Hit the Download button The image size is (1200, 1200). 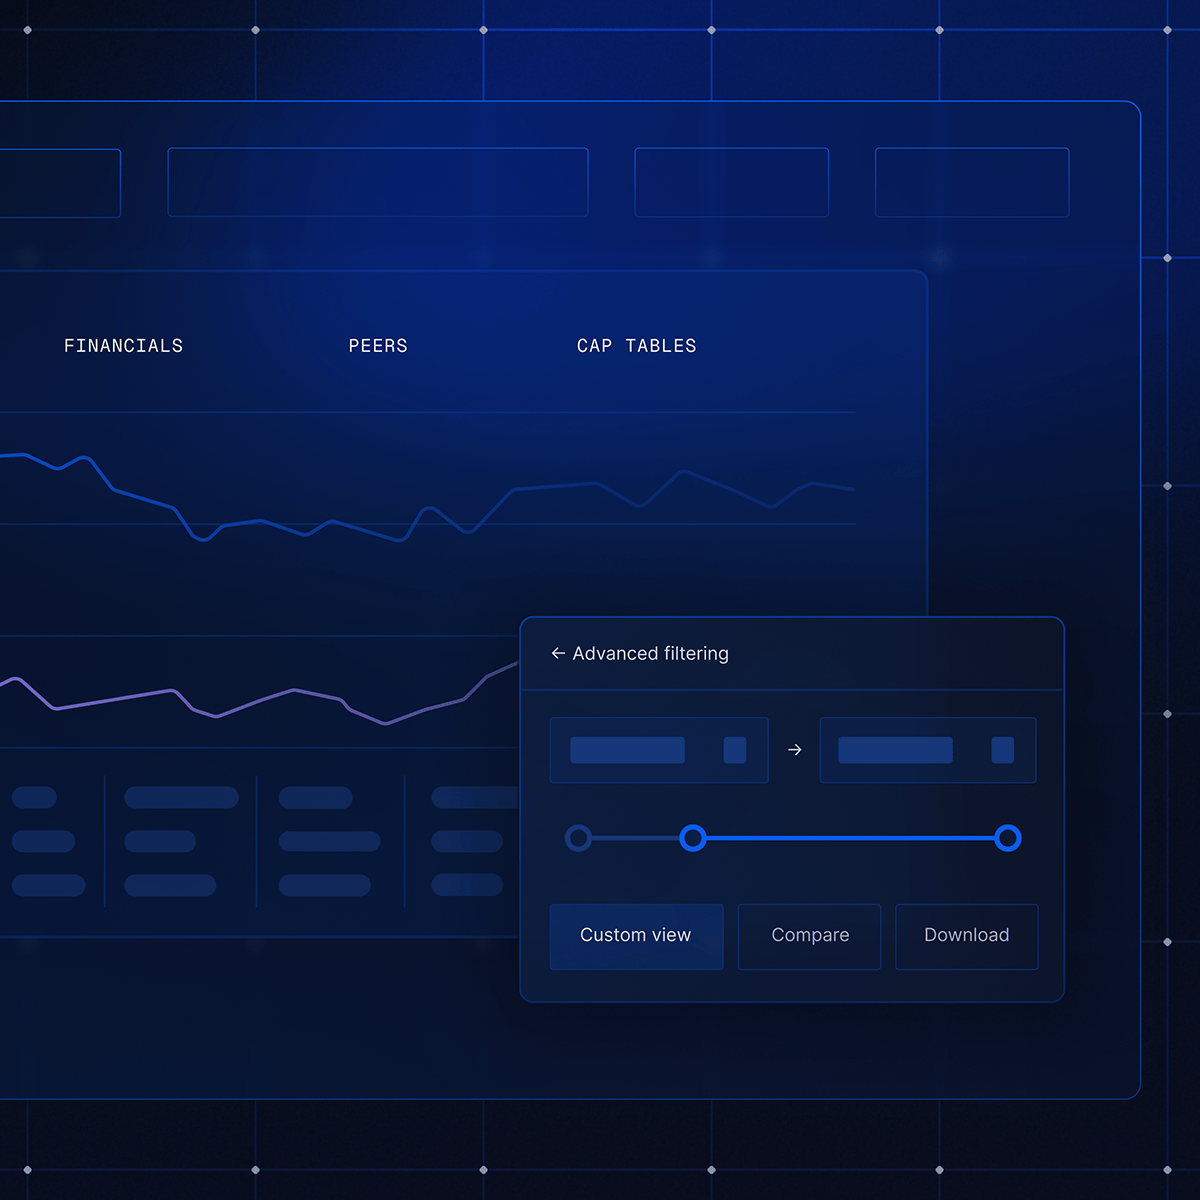pyautogui.click(x=966, y=936)
